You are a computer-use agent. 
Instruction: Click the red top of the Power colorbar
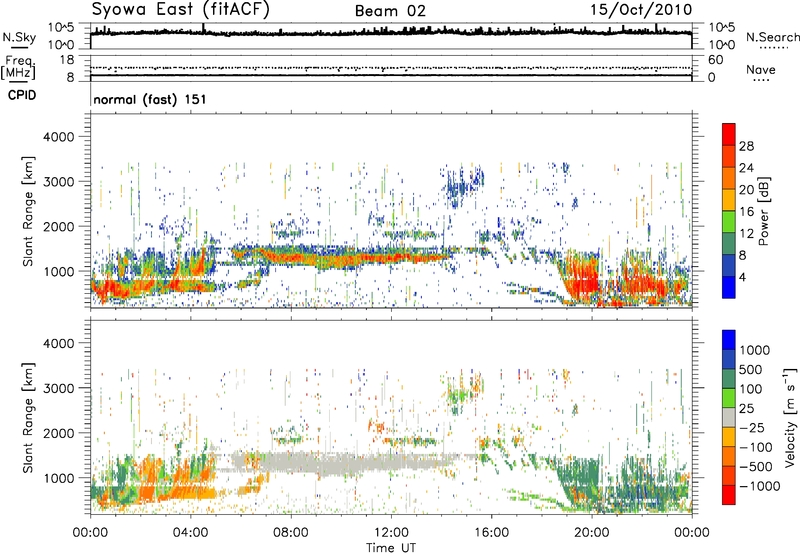[729, 134]
